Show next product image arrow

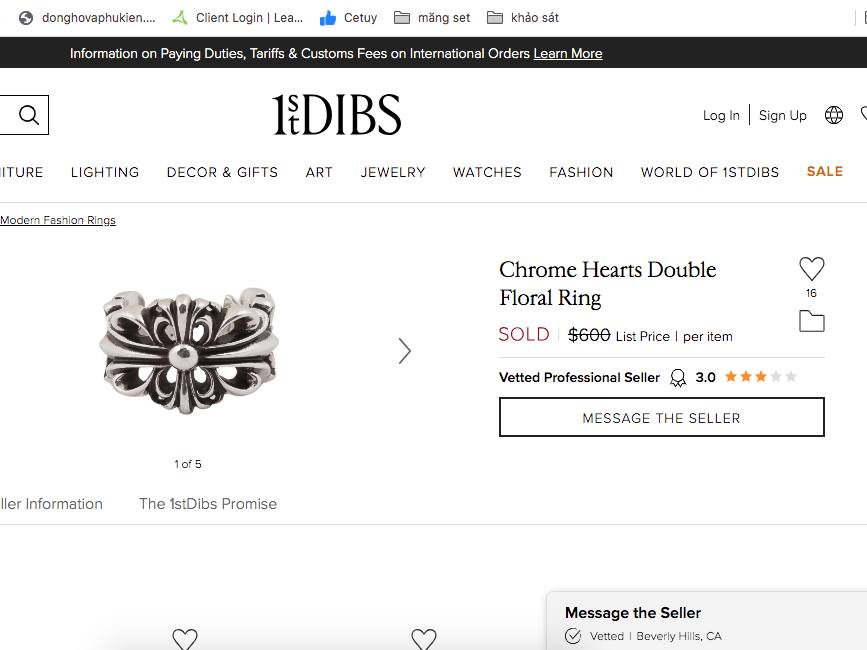pyautogui.click(x=404, y=351)
